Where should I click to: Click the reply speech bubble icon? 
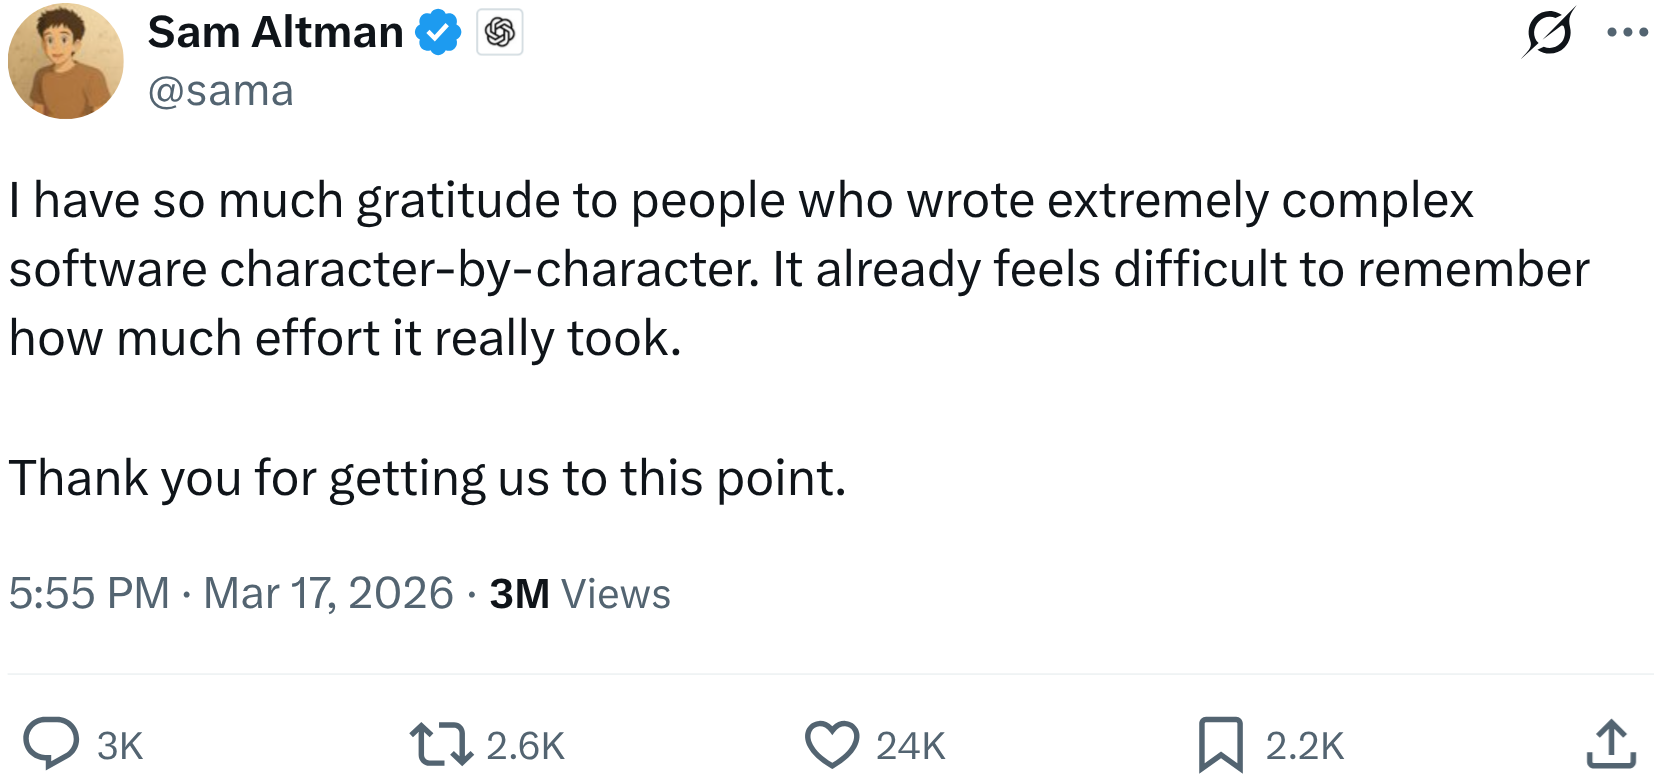pyautogui.click(x=51, y=743)
